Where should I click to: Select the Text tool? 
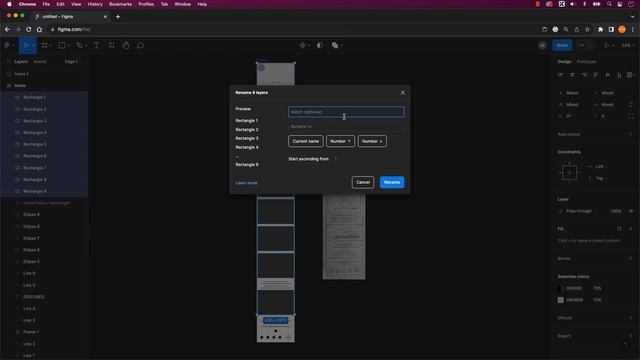click(x=96, y=45)
